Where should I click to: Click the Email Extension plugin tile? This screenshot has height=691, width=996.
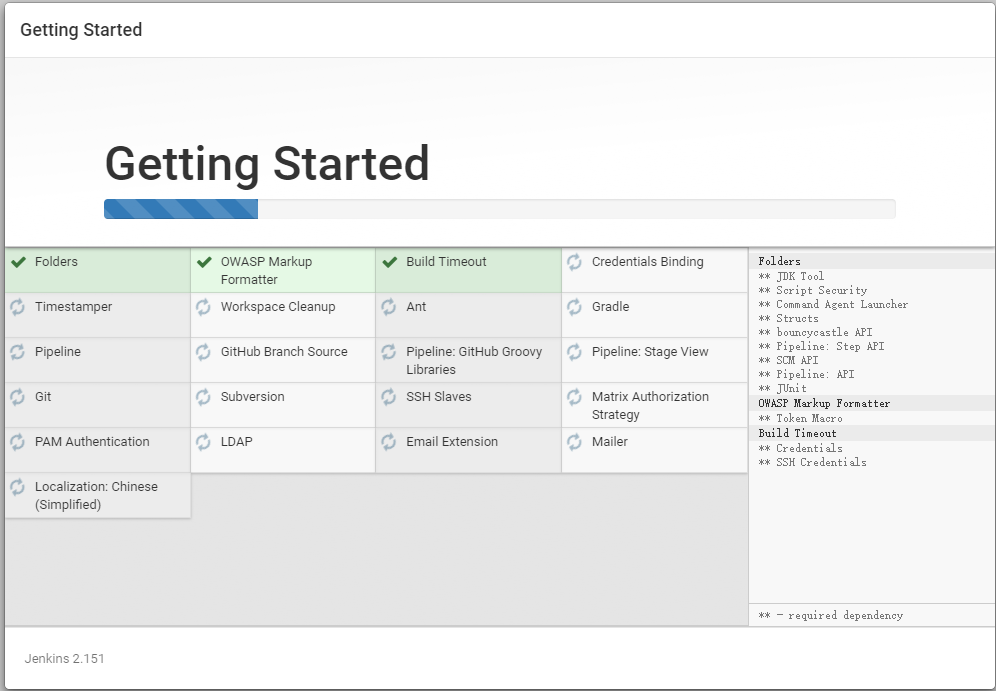pyautogui.click(x=469, y=450)
